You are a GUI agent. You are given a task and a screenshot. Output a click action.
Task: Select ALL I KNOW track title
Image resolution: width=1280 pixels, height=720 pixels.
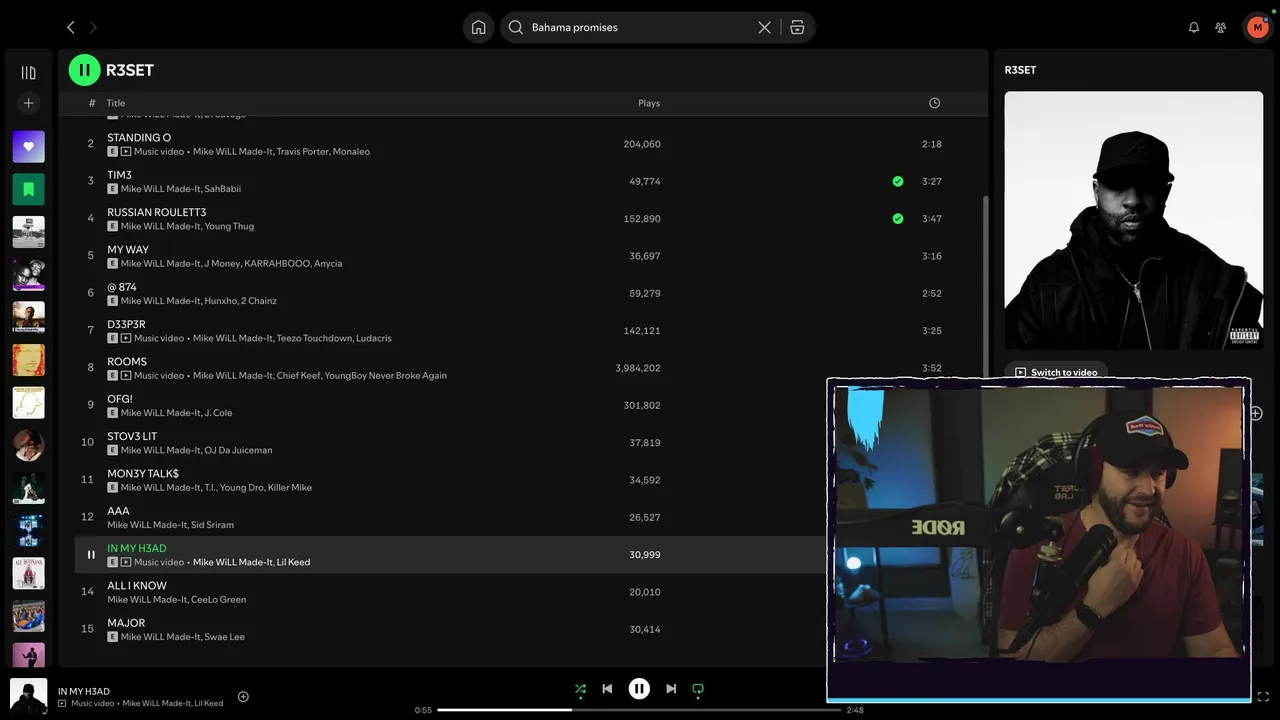(137, 586)
